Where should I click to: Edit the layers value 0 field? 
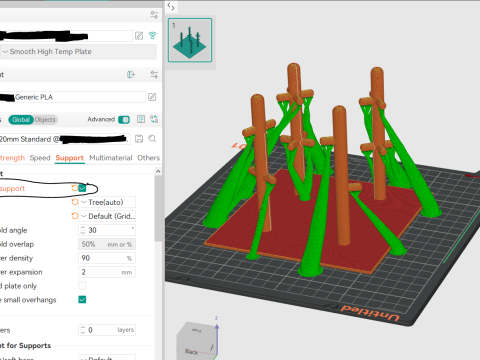(x=107, y=330)
